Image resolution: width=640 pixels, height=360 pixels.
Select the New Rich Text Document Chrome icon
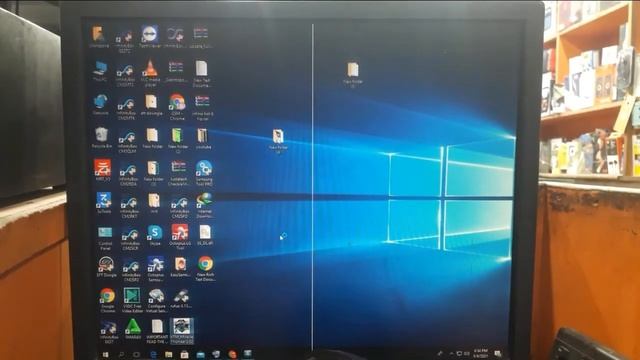(205, 268)
